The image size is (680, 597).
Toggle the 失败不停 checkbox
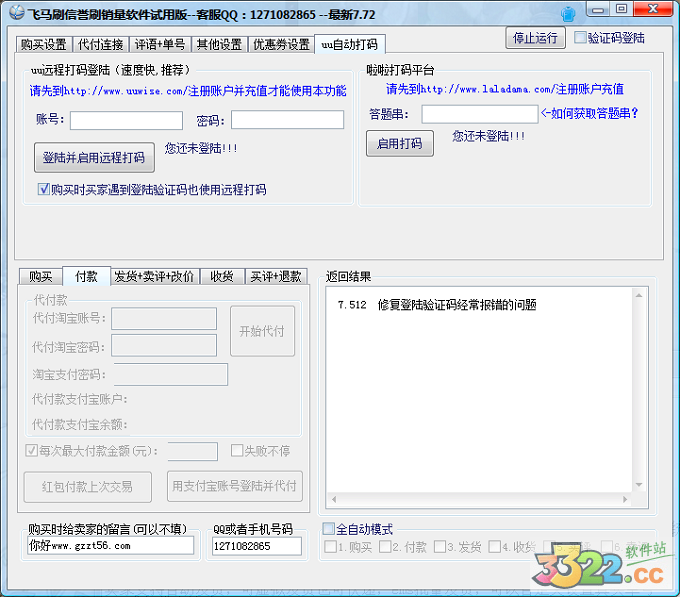(x=237, y=450)
